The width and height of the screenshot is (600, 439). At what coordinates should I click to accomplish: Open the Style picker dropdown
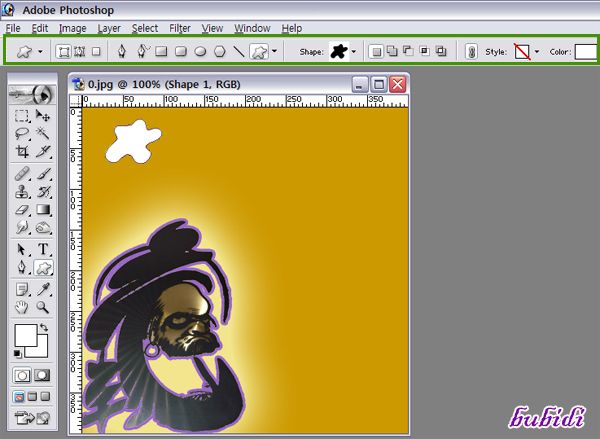click(x=536, y=51)
